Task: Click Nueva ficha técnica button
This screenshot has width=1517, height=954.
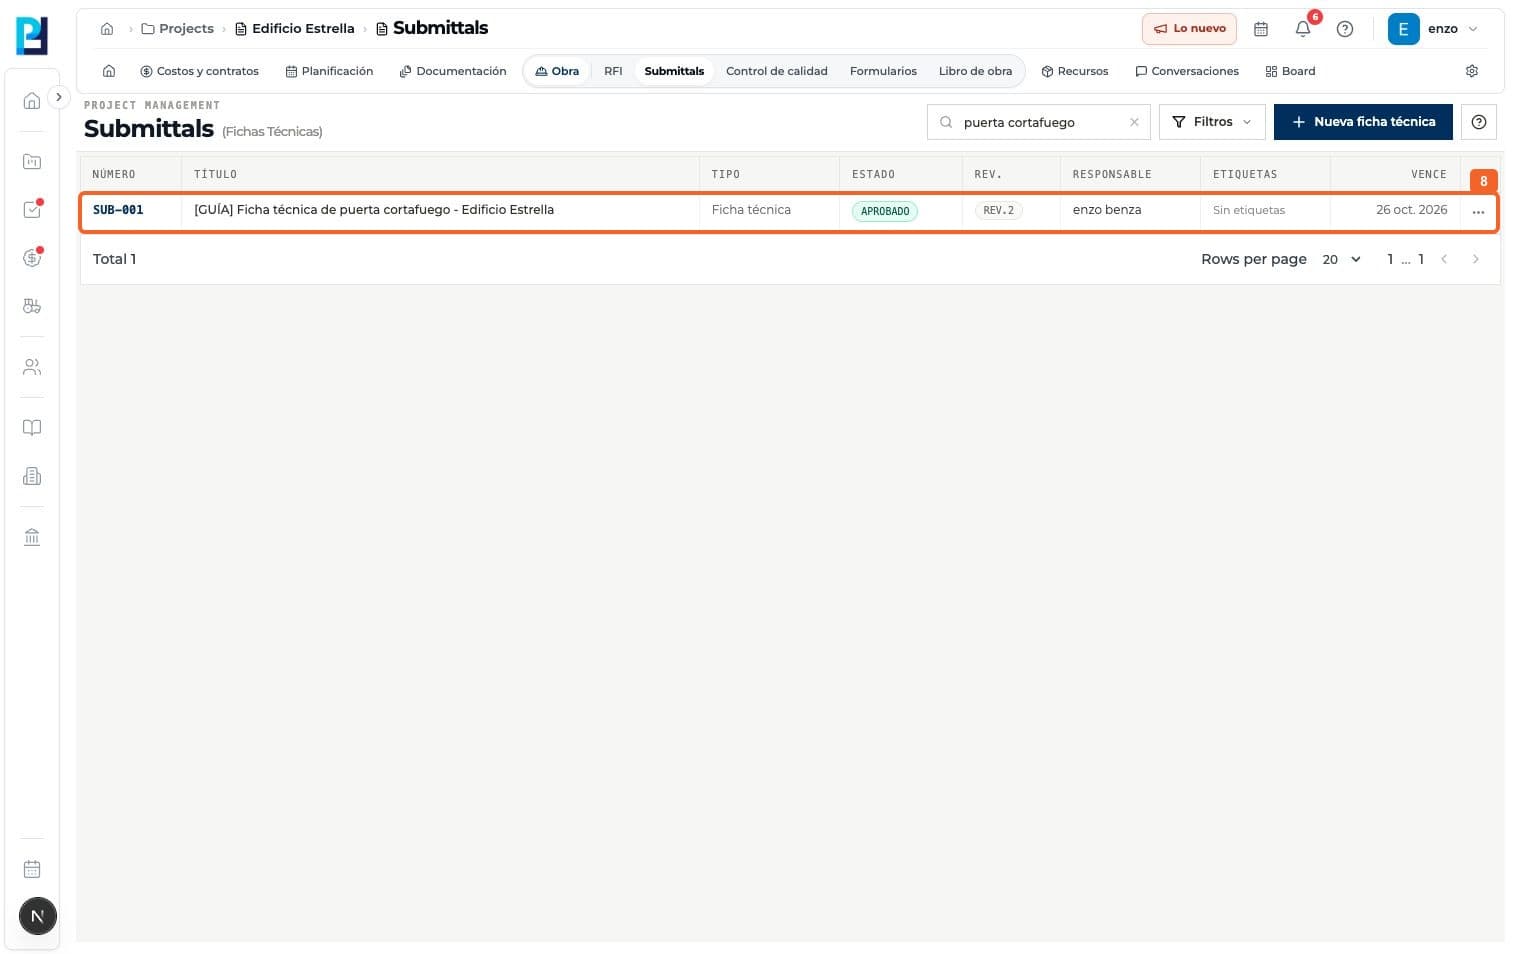Action: 1363,122
